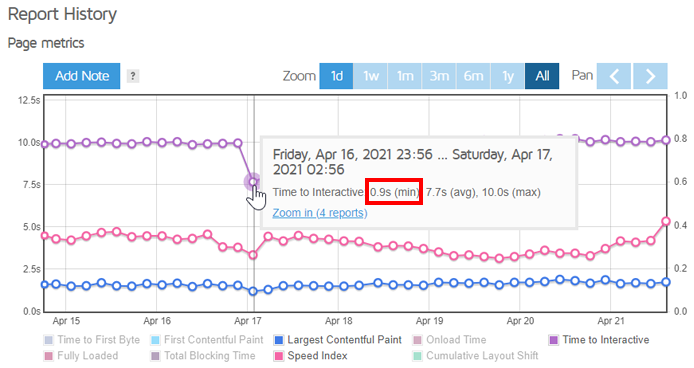The height and width of the screenshot is (368, 694).
Task: Pan the chart left with arrow
Action: click(614, 76)
